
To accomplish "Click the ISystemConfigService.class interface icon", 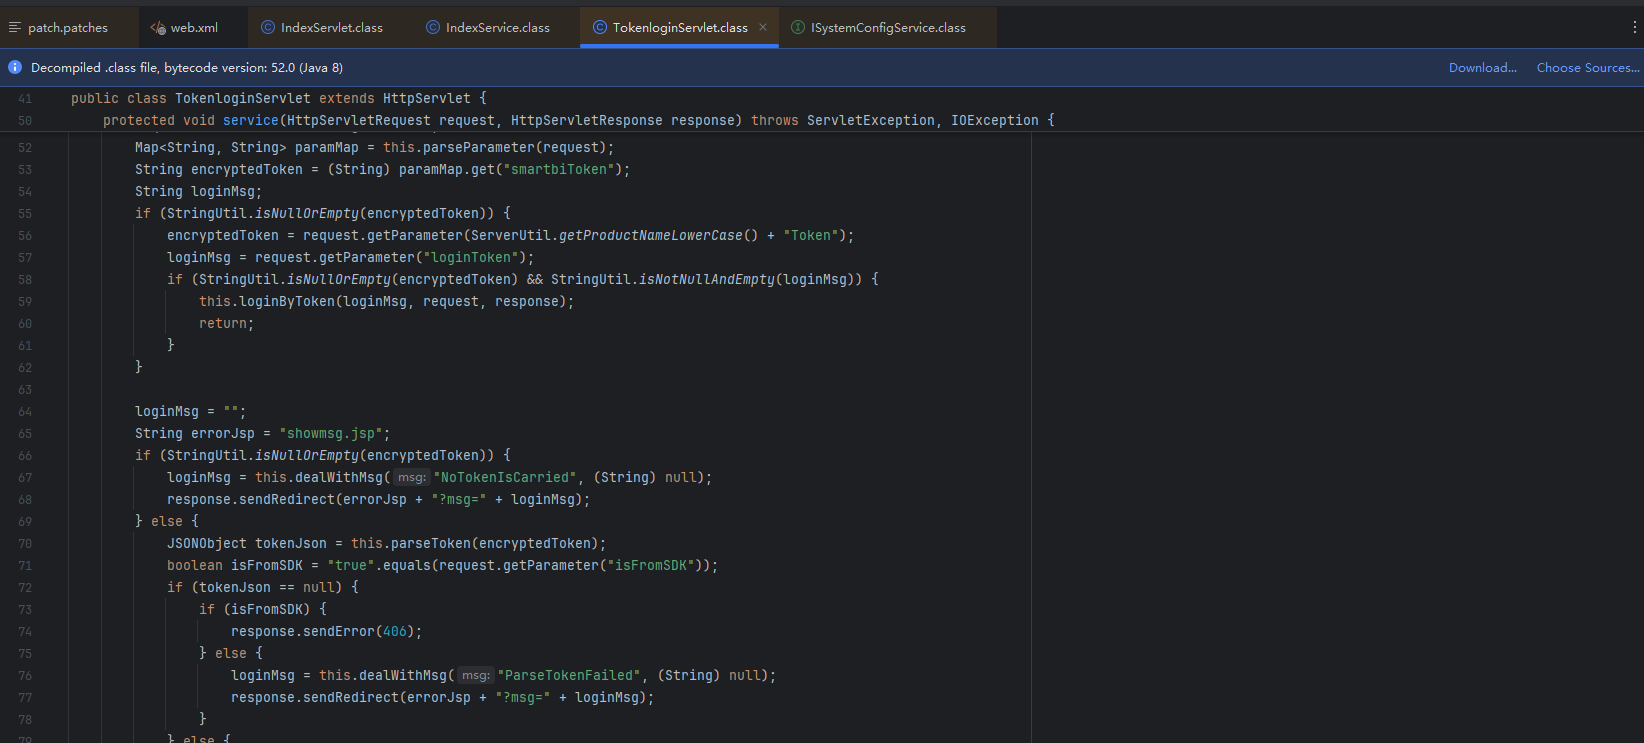I will pyautogui.click(x=798, y=27).
